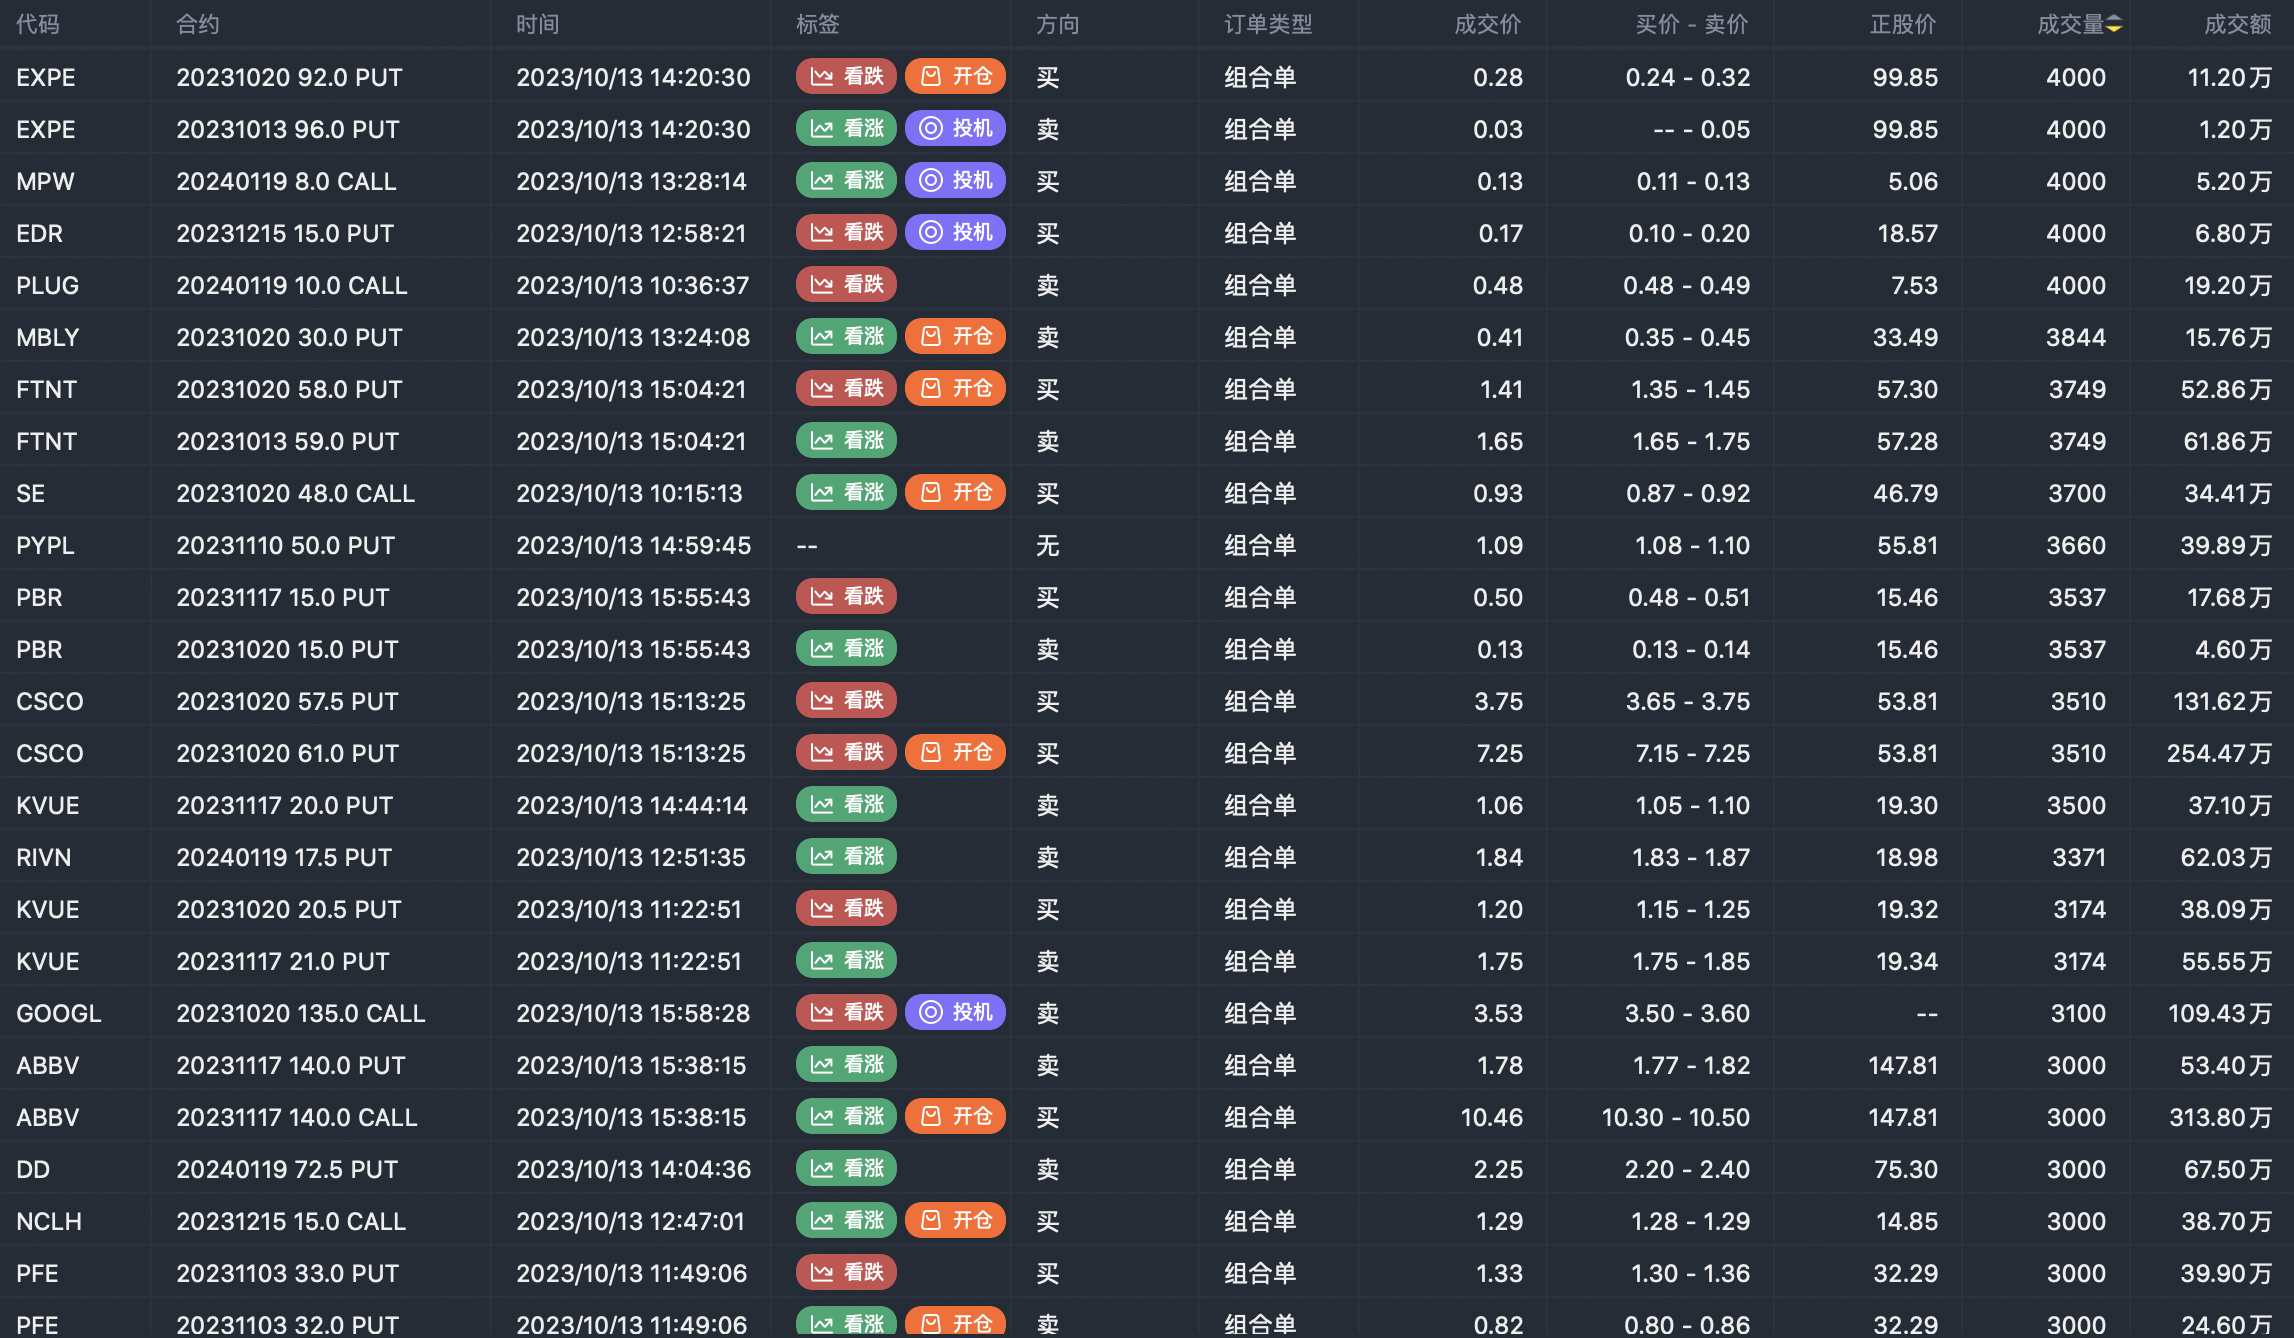The width and height of the screenshot is (2294, 1338).
Task: Click the 开仓 tag in CSCO 61.0 PUT row
Action: (x=955, y=752)
